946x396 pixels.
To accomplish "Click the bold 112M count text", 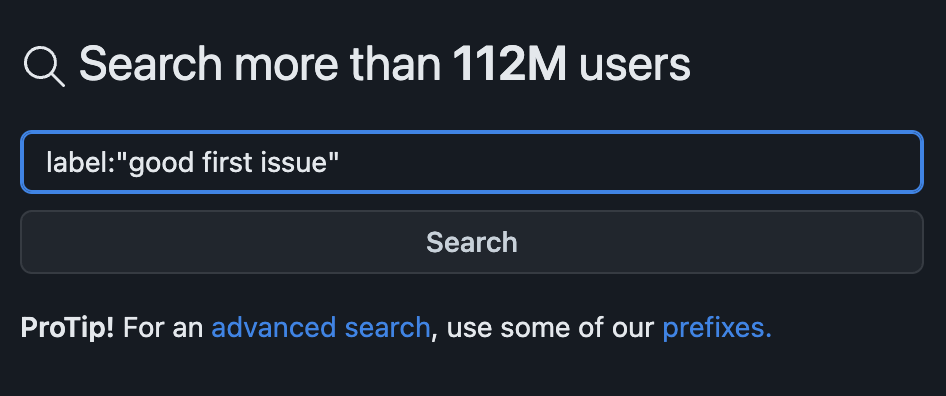I will point(509,65).
